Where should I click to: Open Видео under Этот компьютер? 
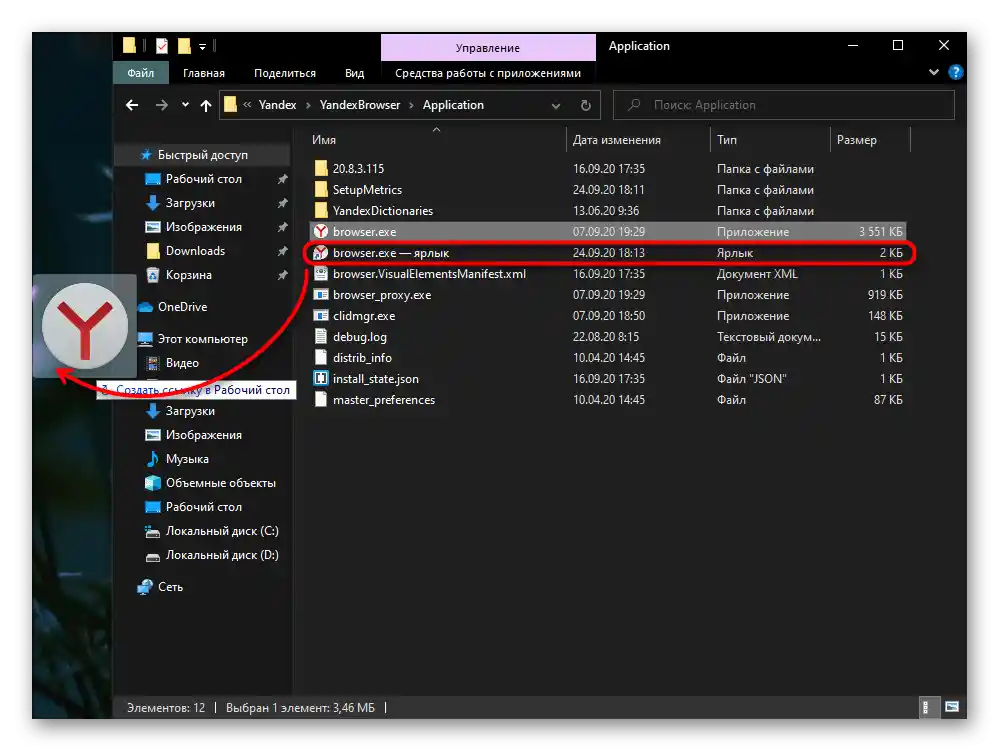click(x=182, y=363)
